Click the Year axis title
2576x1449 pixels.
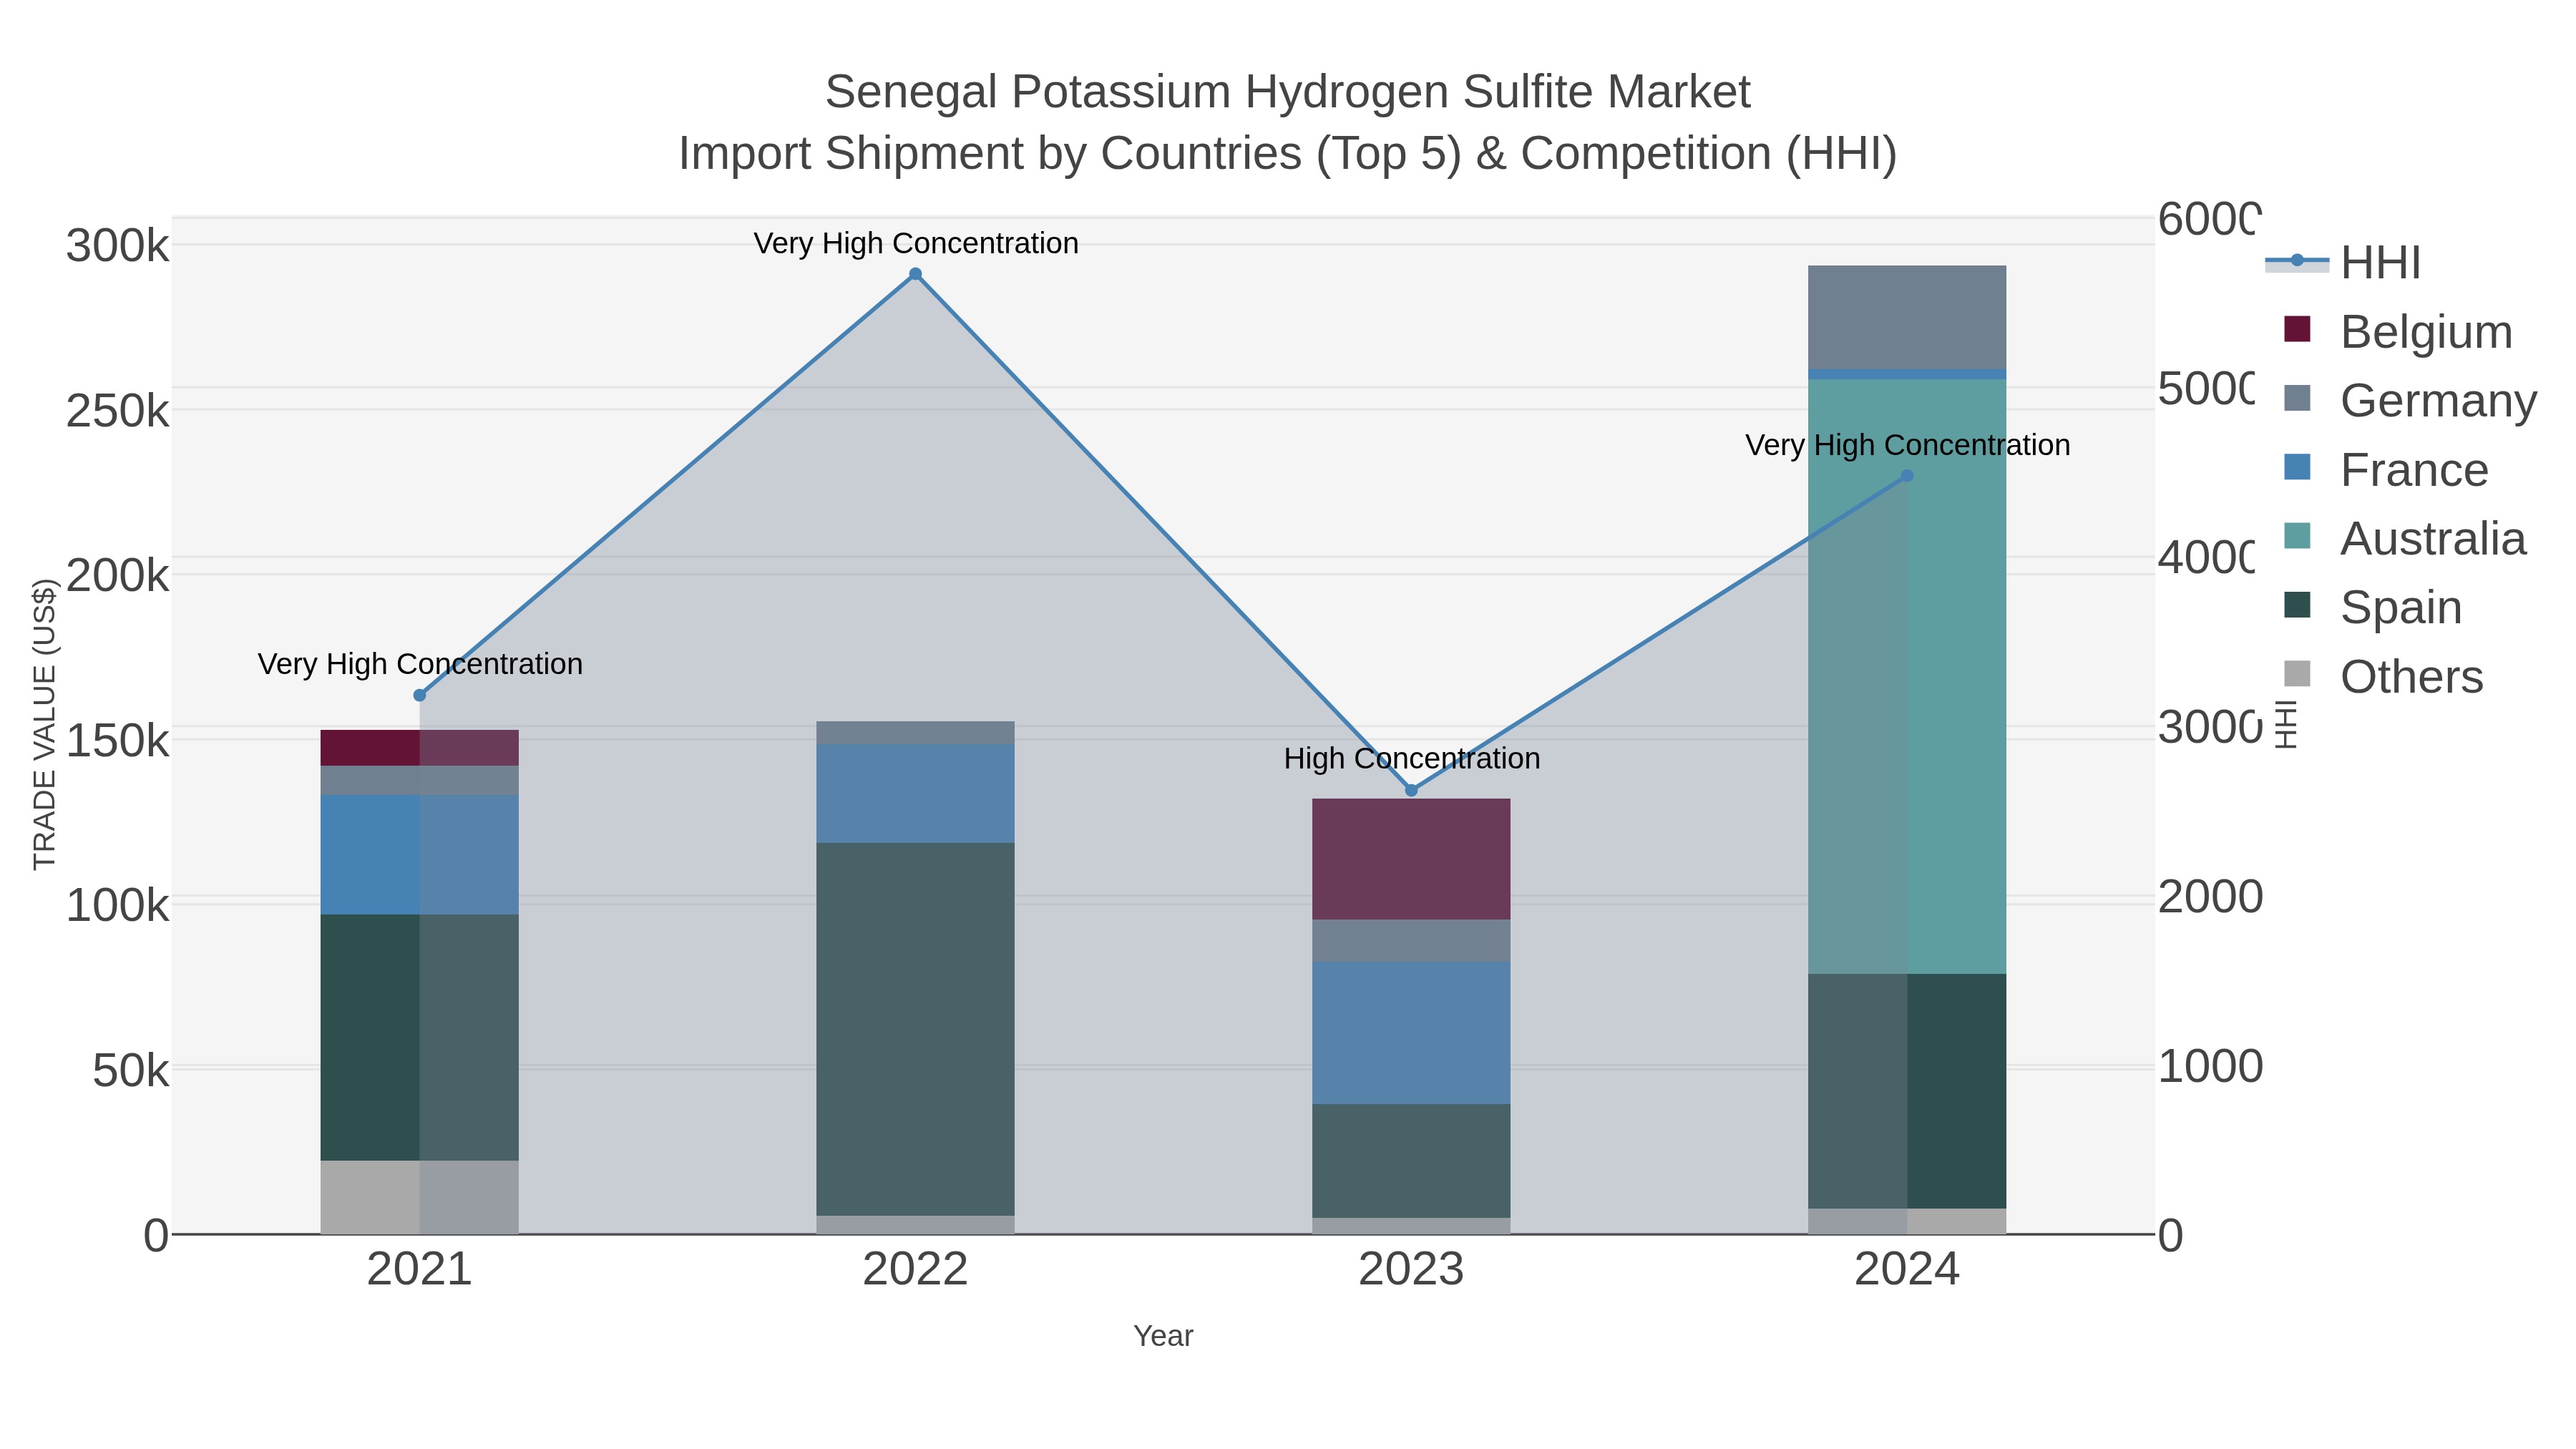click(1163, 1336)
